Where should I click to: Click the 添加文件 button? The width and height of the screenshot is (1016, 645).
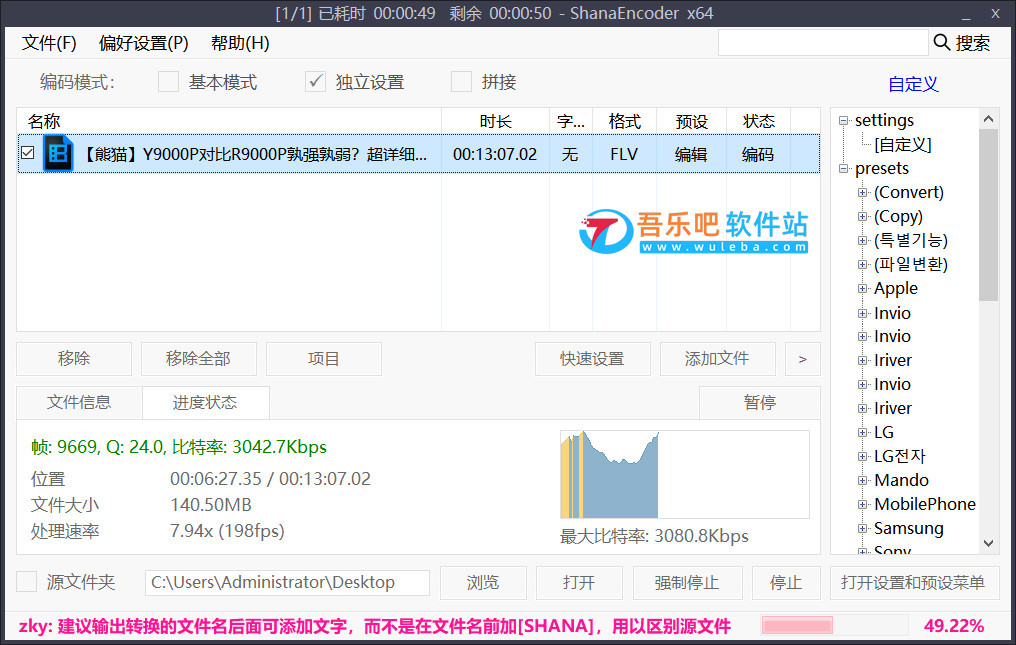pyautogui.click(x=717, y=358)
